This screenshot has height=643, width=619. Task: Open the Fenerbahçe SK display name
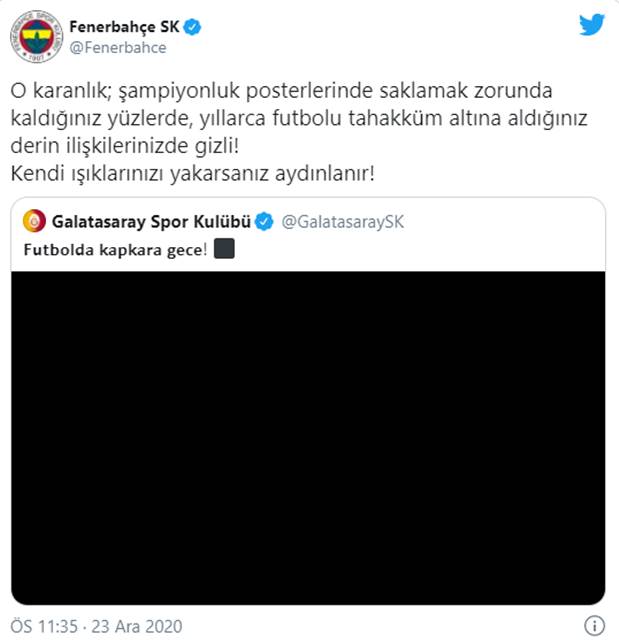tap(124, 27)
